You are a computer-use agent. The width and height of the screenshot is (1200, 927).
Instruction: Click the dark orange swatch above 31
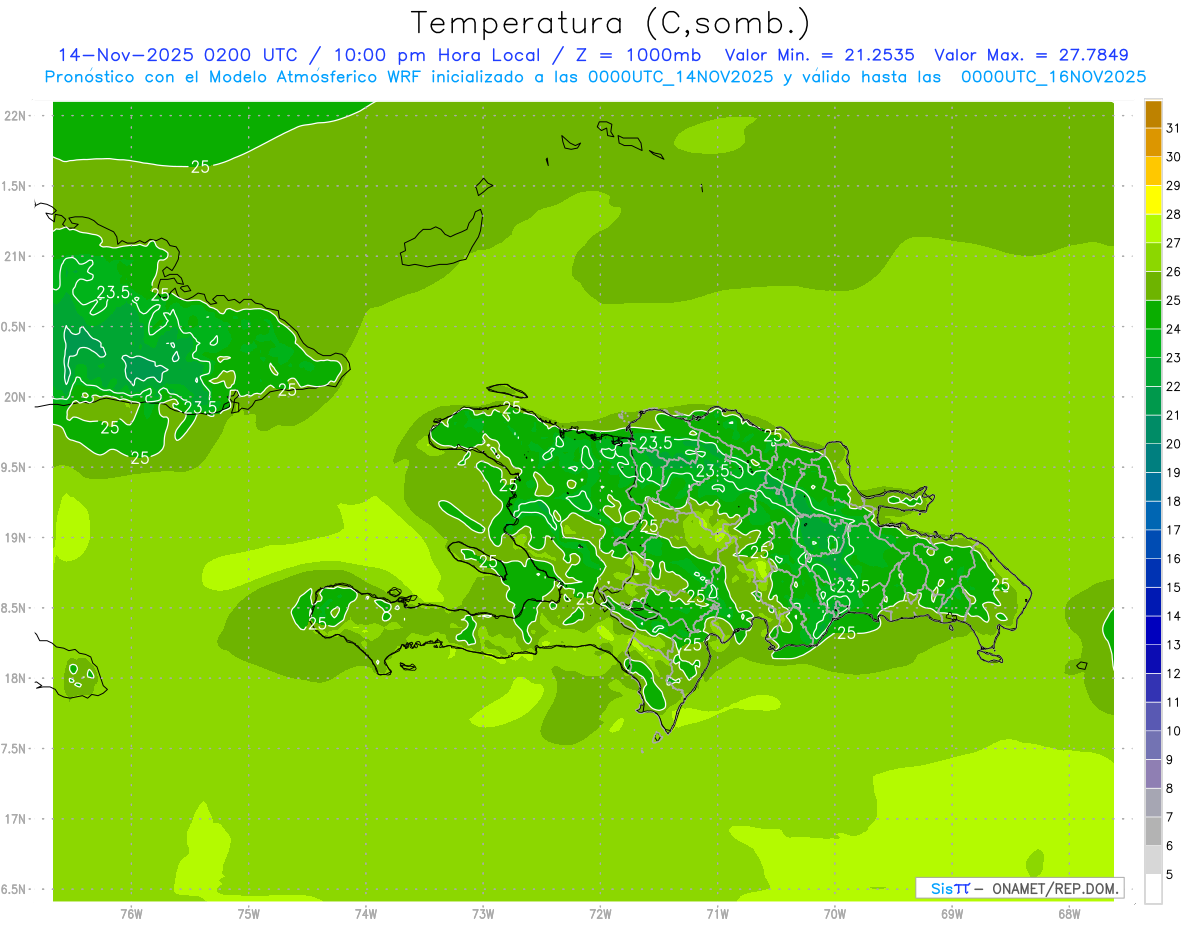point(1153,114)
